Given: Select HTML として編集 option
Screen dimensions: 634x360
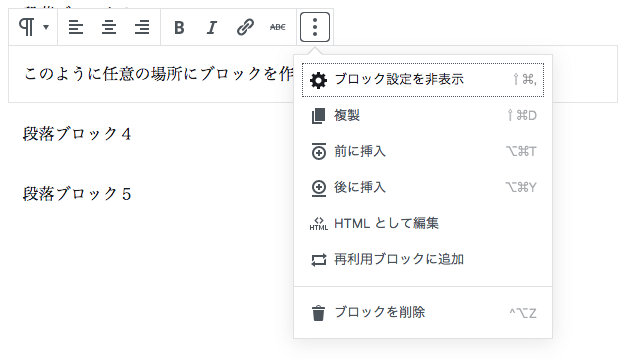Looking at the screenshot, I should [423, 223].
